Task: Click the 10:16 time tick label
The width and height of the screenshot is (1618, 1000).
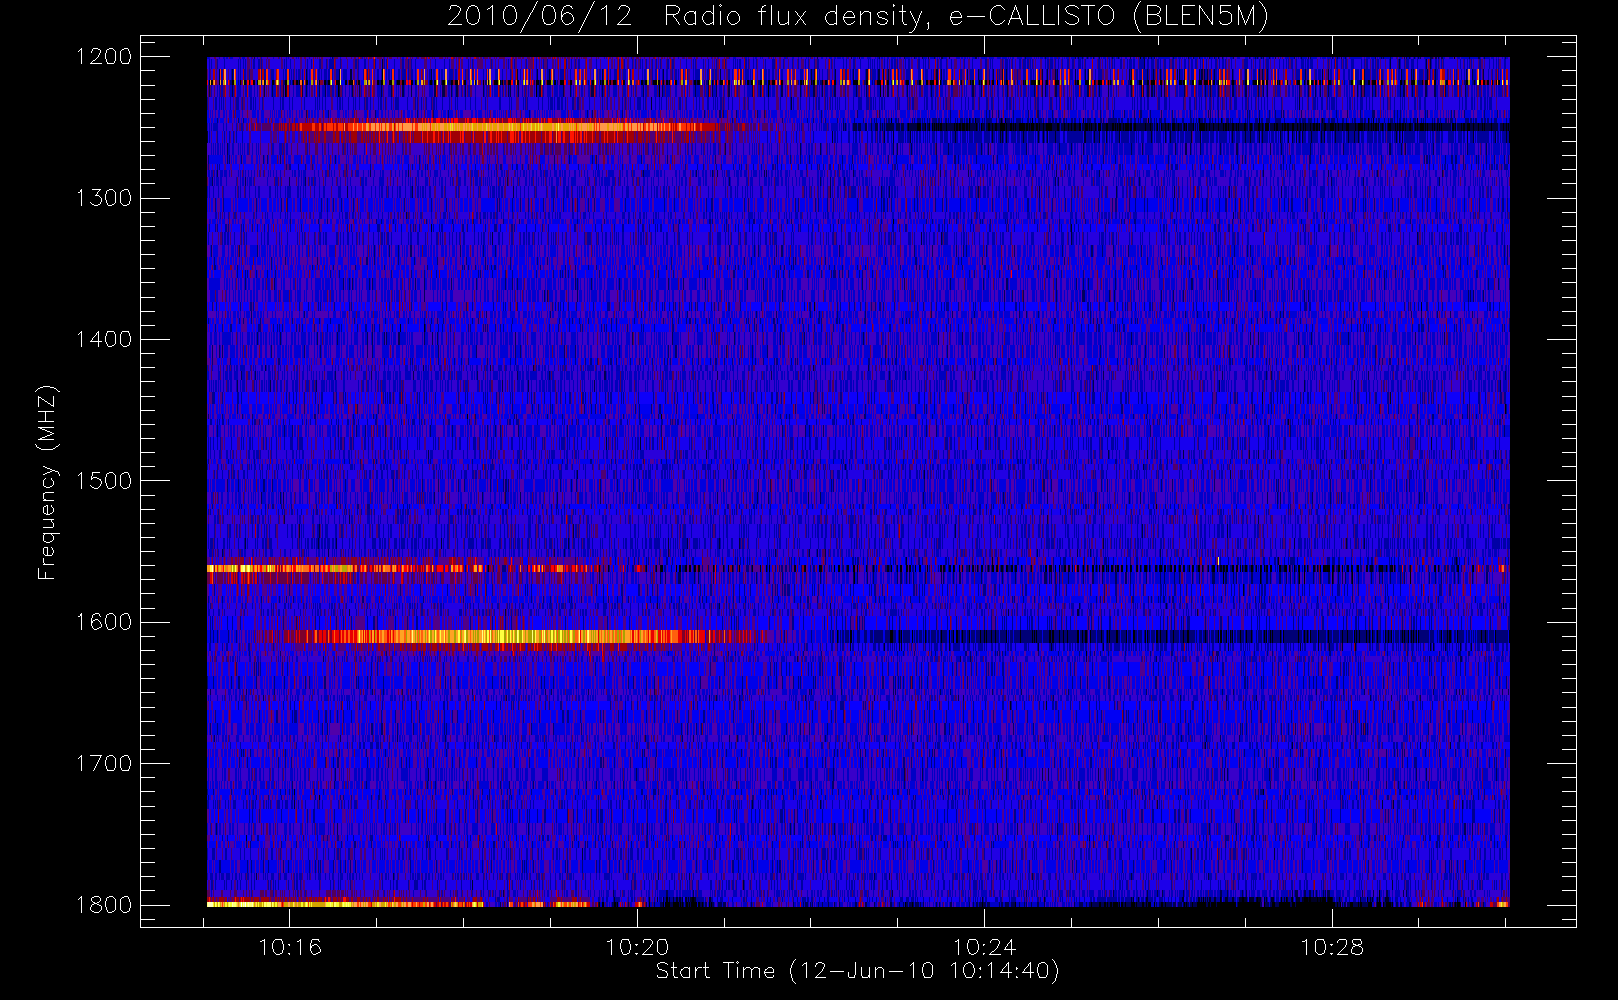Action: [x=290, y=947]
